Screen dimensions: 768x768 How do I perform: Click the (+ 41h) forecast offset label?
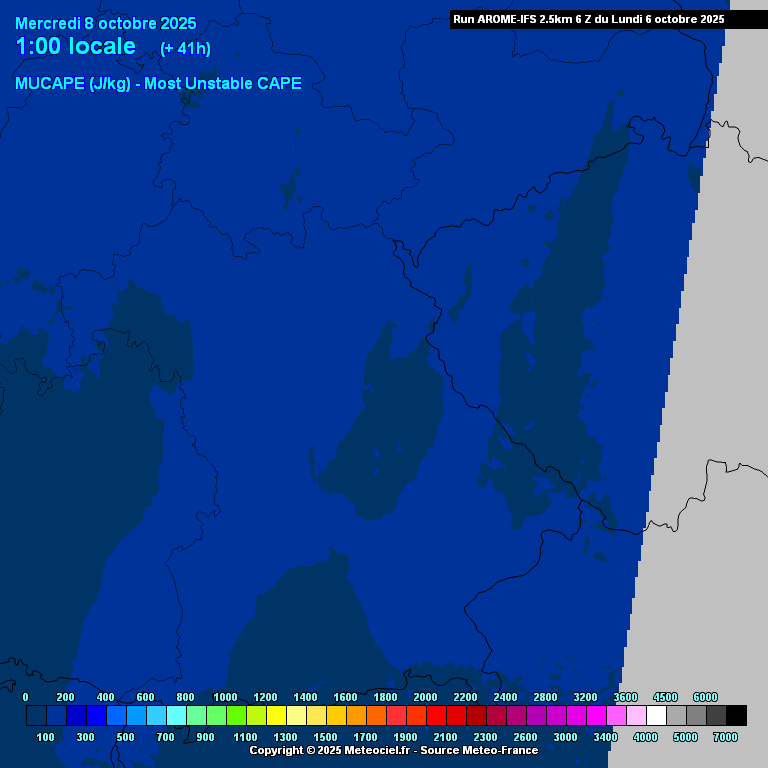185,49
